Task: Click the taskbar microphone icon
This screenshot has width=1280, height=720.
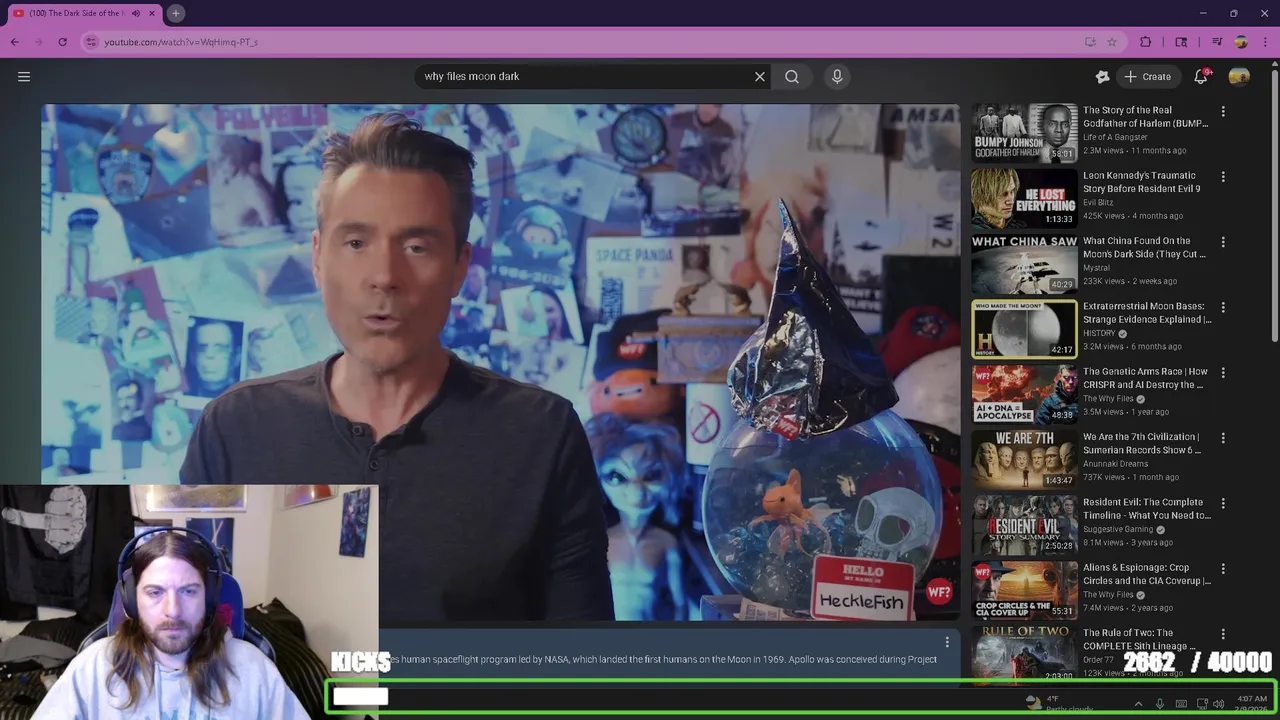Action: click(1160, 704)
